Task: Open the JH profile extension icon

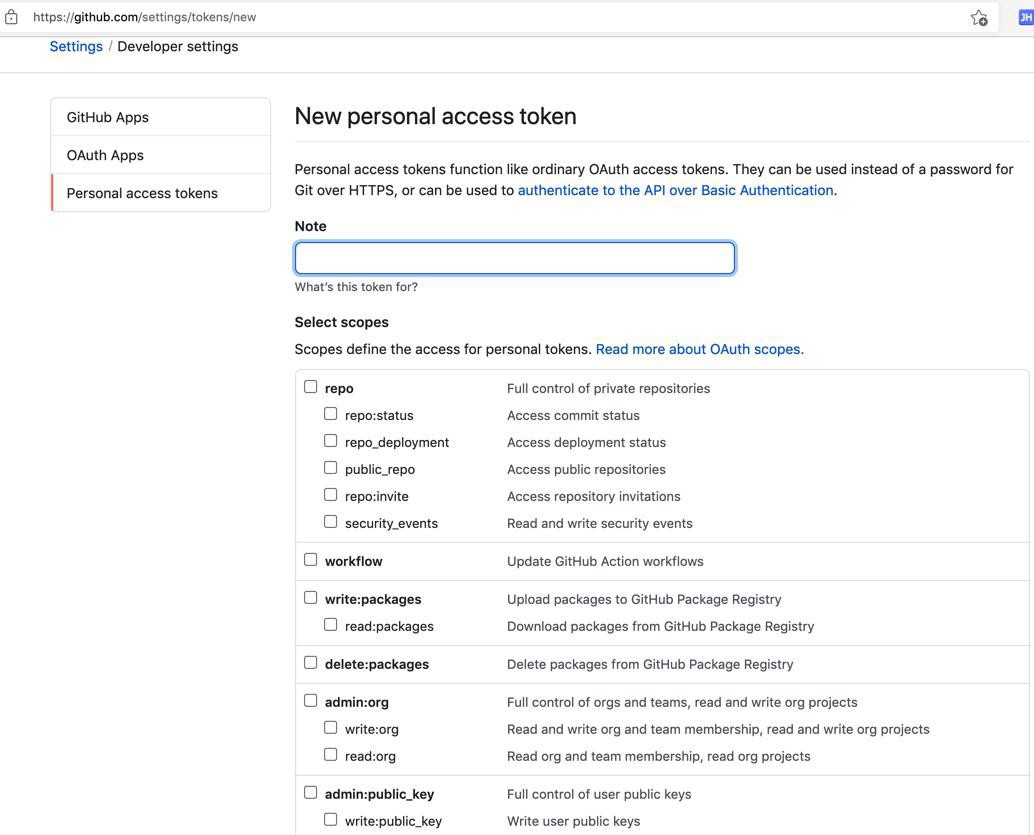Action: [x=1025, y=18]
